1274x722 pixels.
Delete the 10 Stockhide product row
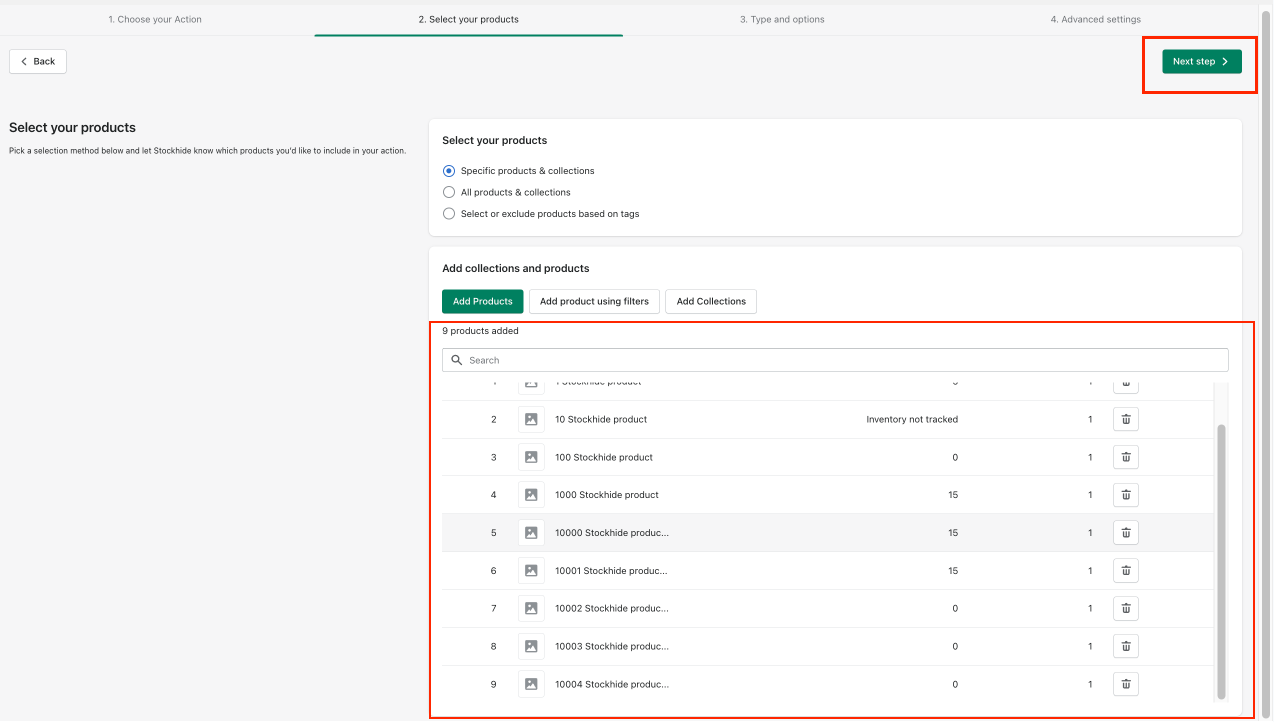click(x=1125, y=419)
